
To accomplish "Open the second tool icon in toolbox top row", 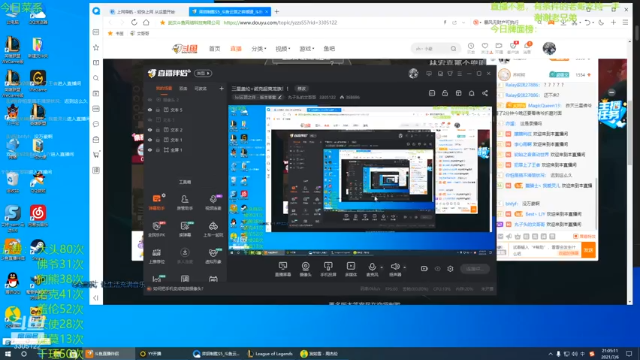I will [x=184, y=202].
